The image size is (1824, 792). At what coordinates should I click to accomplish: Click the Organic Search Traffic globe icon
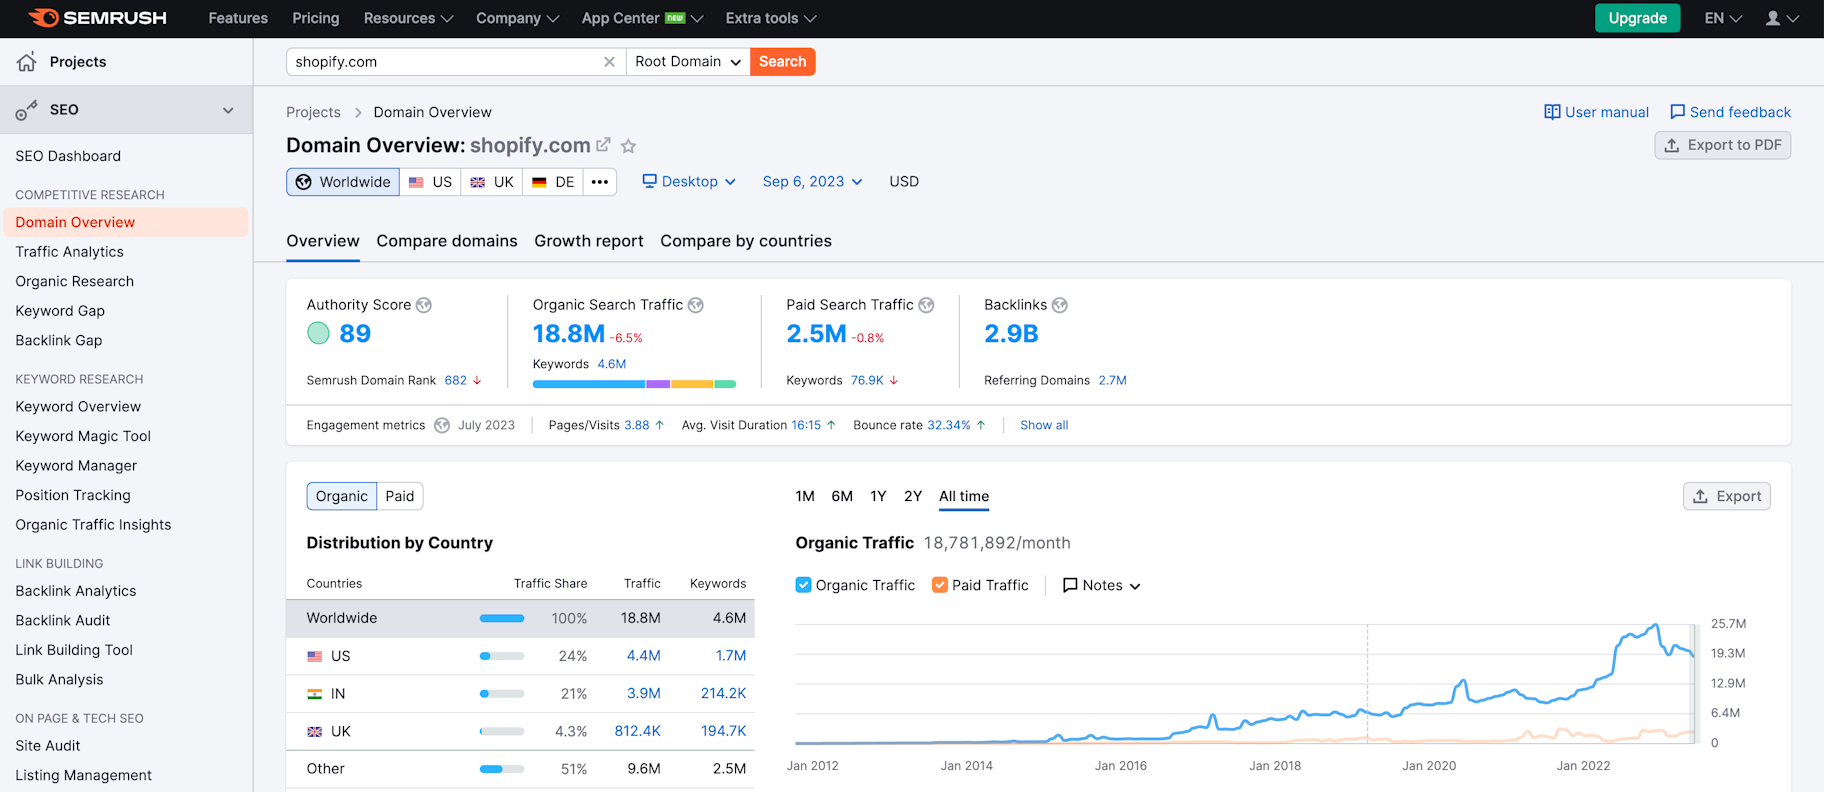click(696, 305)
